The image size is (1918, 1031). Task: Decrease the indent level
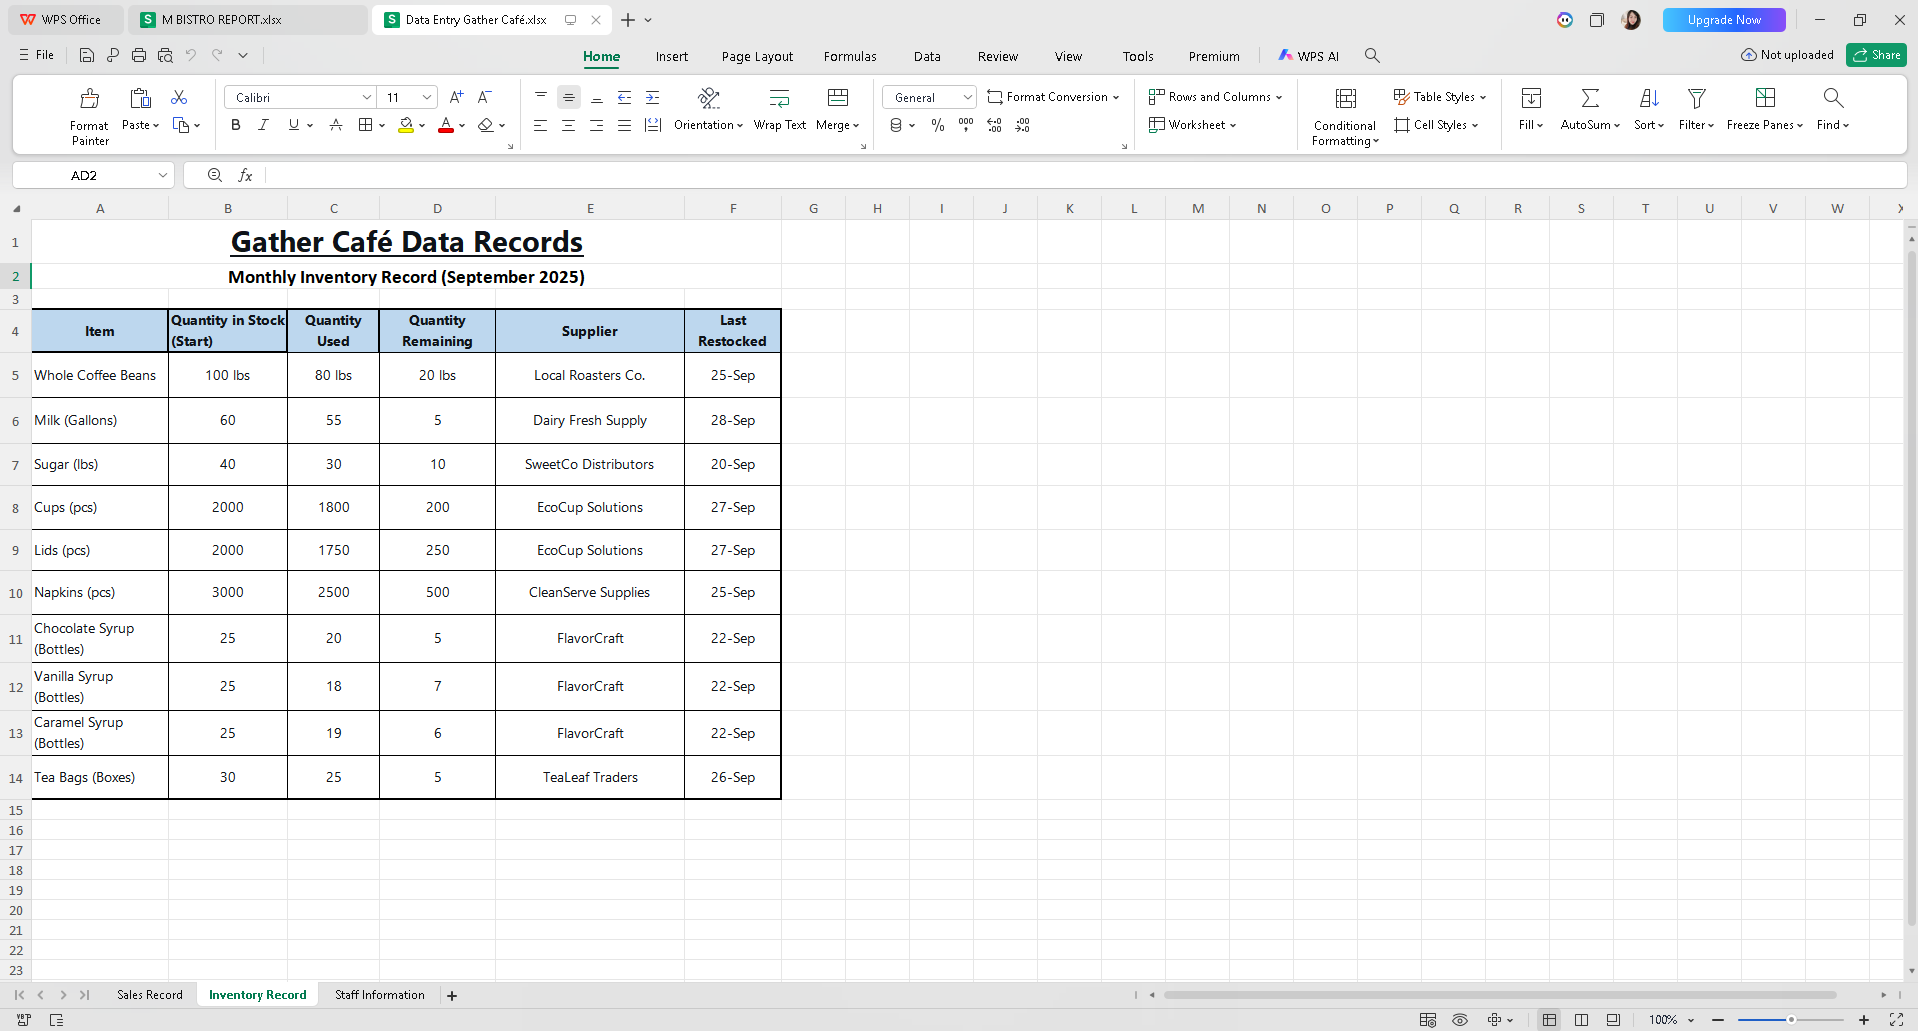click(x=625, y=97)
